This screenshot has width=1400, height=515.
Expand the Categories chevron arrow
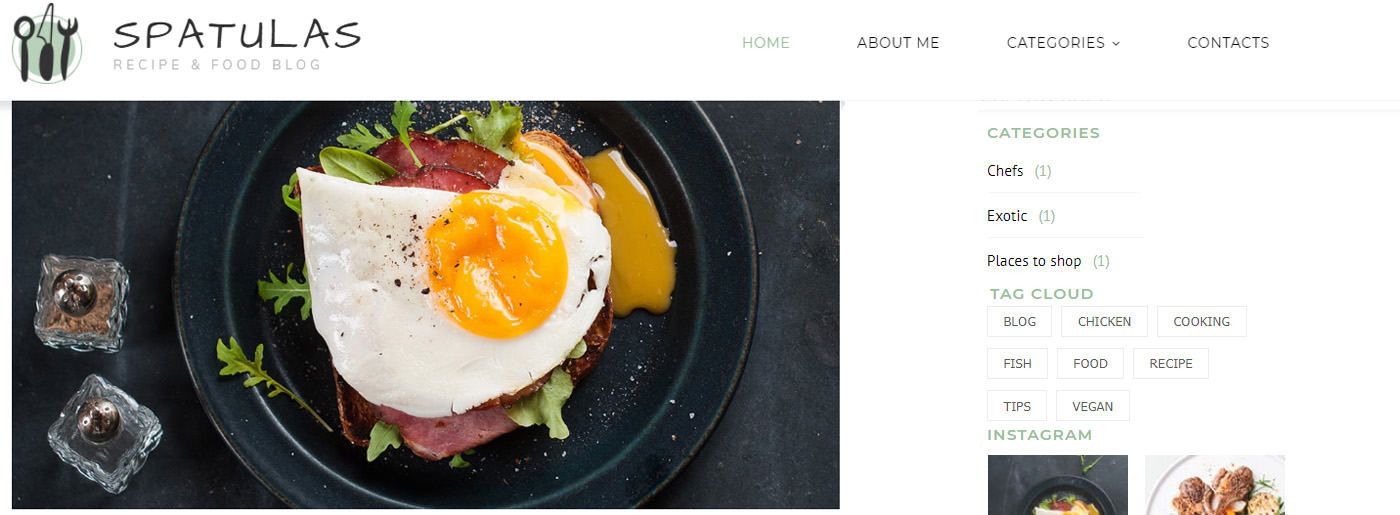coord(1116,43)
